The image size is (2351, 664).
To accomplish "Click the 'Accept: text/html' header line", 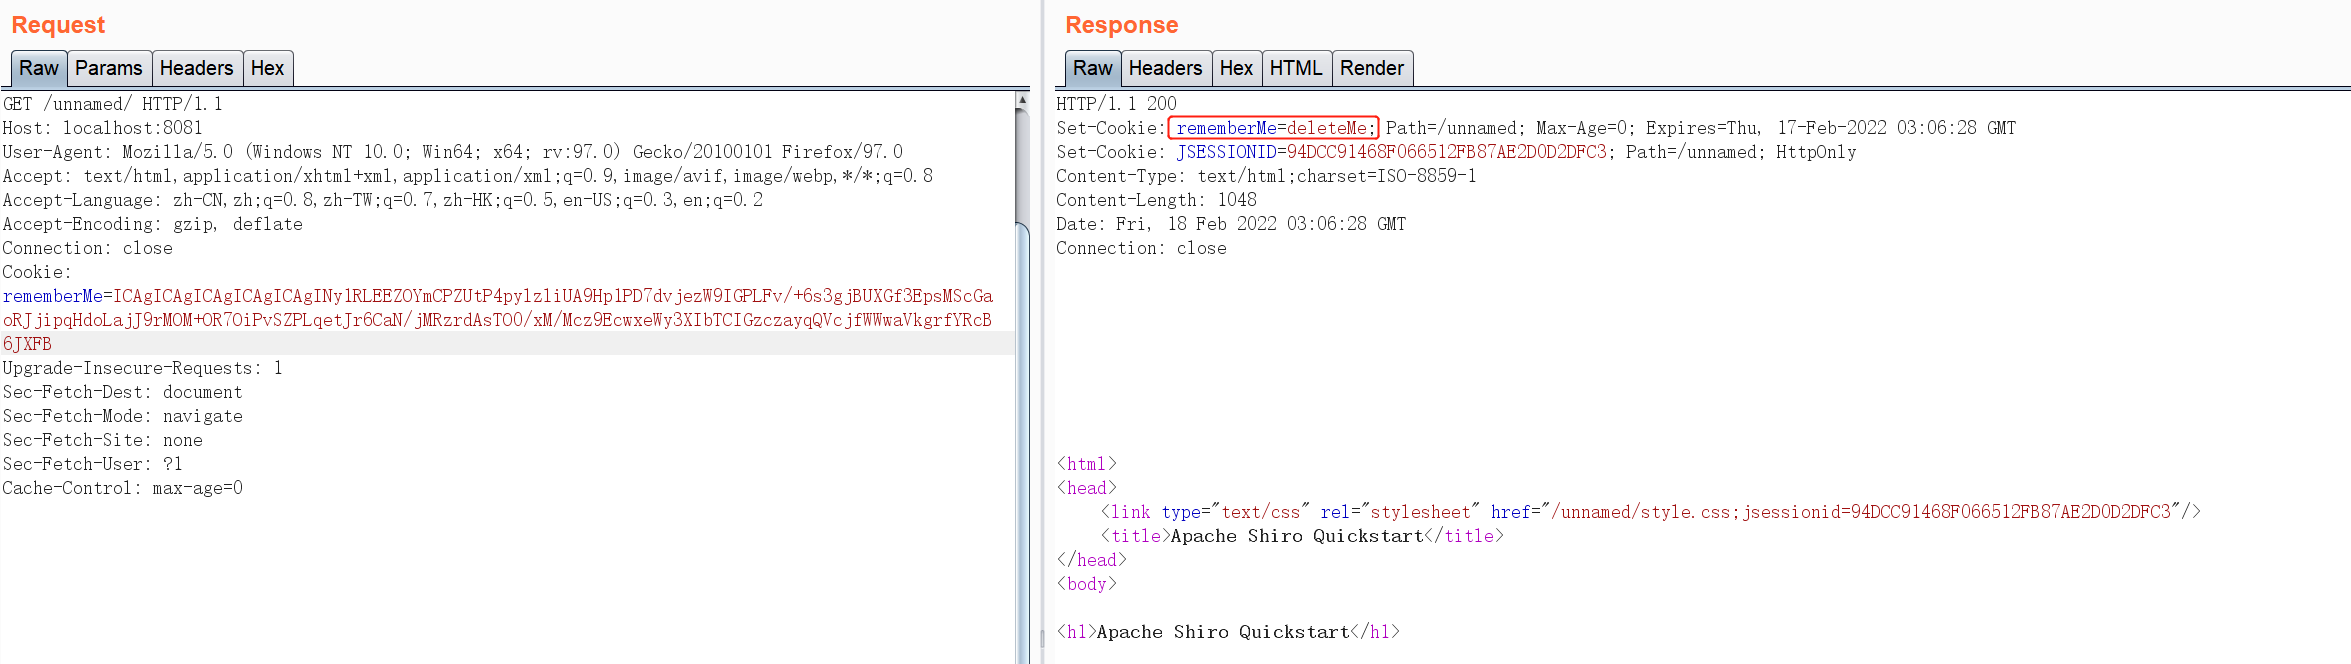I will pos(468,176).
